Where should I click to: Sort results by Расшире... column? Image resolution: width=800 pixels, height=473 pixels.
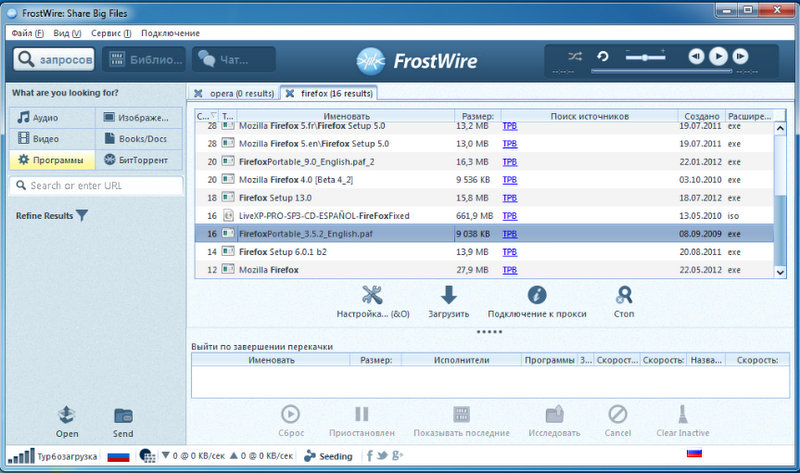tap(749, 116)
